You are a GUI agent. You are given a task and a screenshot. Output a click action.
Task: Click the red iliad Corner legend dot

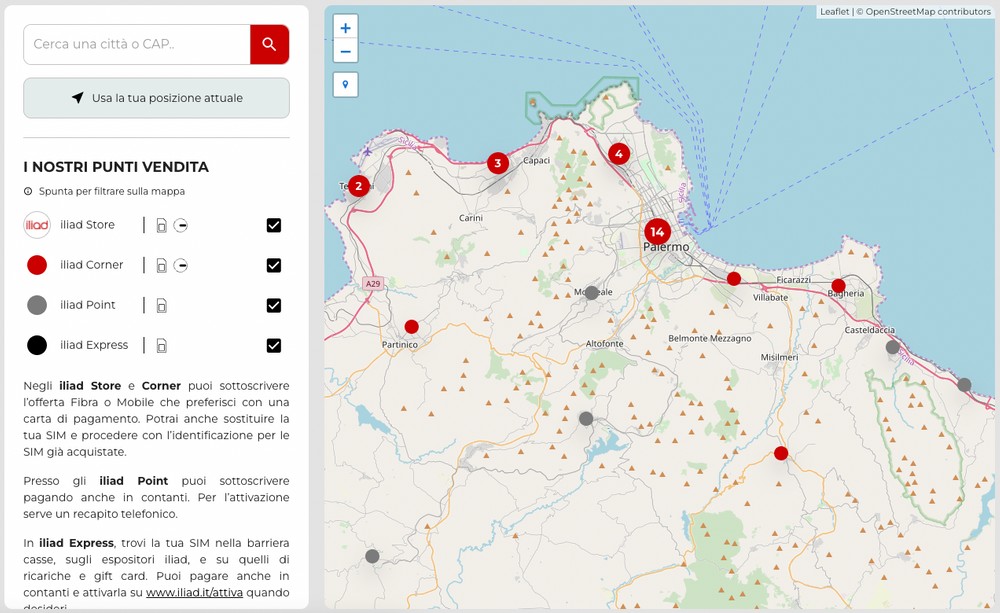pos(37,265)
